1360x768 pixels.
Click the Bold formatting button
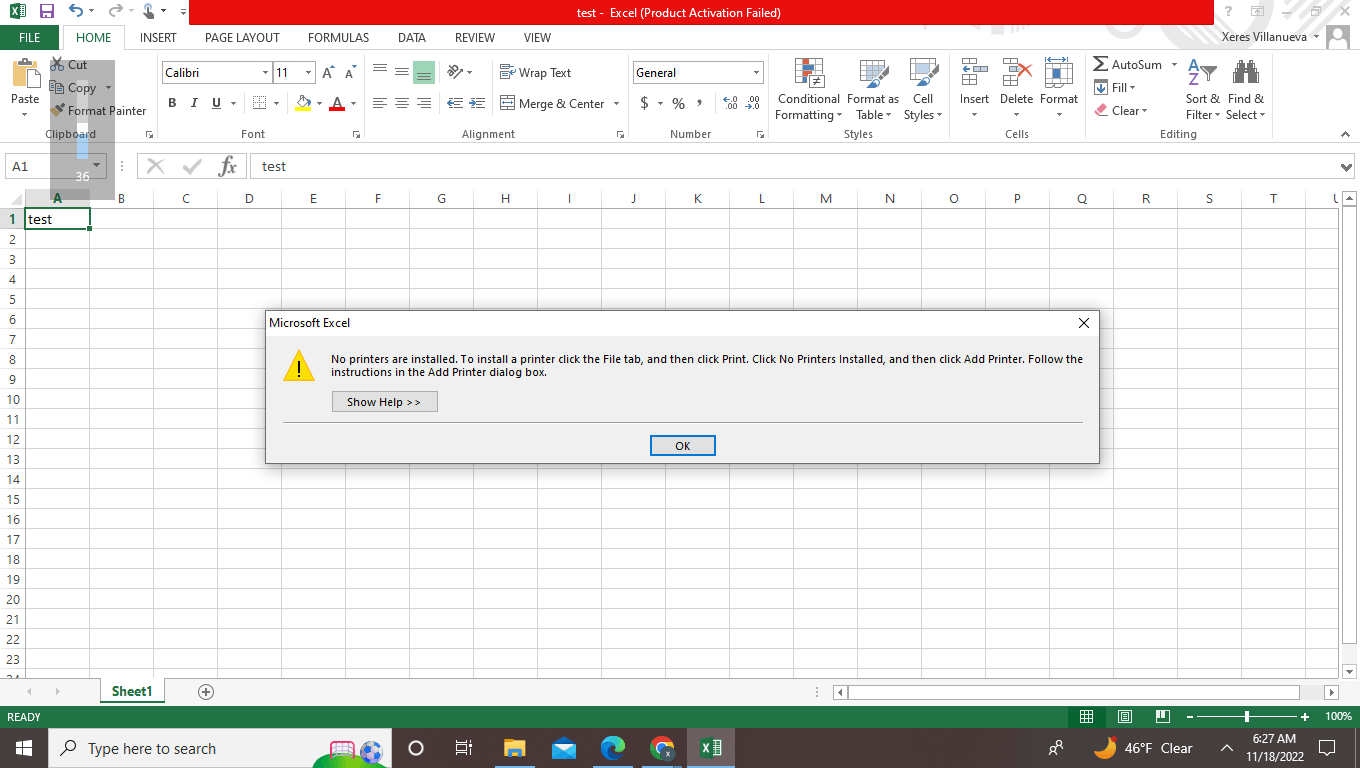172,103
